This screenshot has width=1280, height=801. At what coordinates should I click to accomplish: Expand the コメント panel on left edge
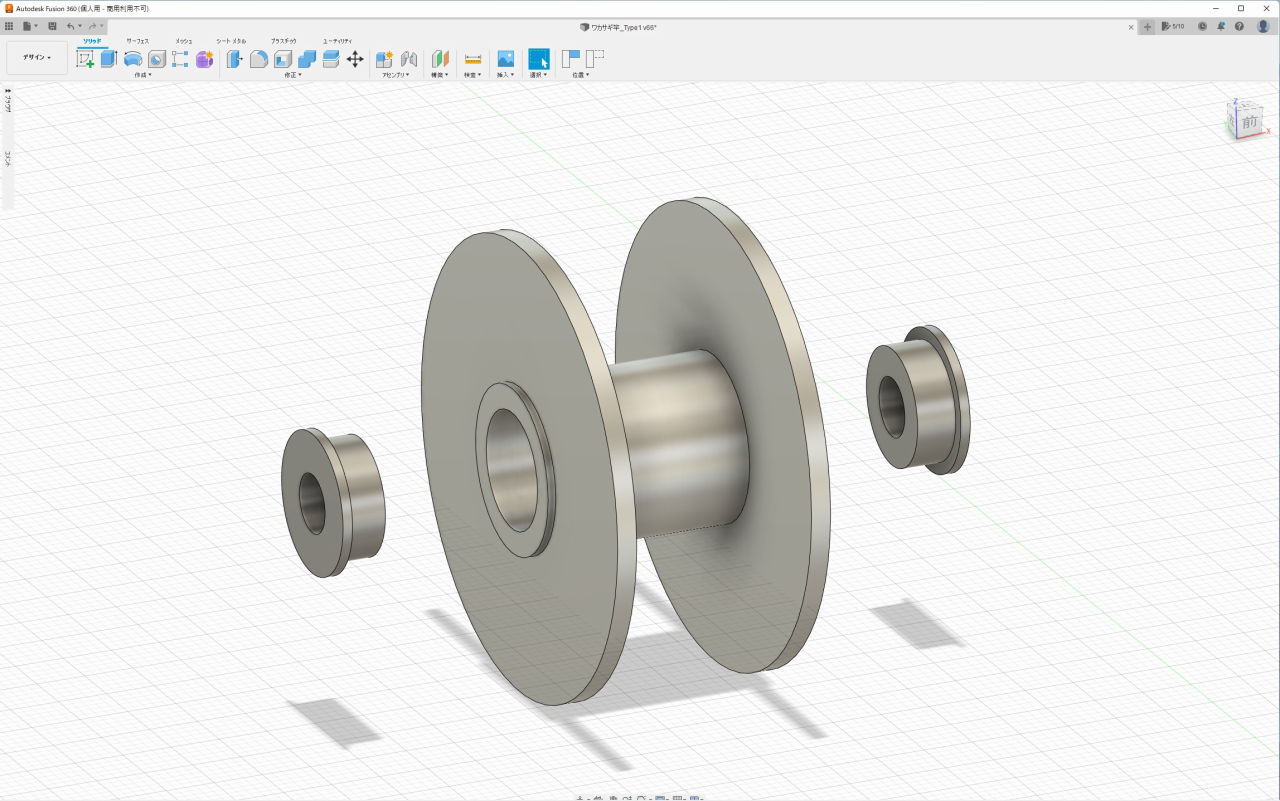point(7,159)
